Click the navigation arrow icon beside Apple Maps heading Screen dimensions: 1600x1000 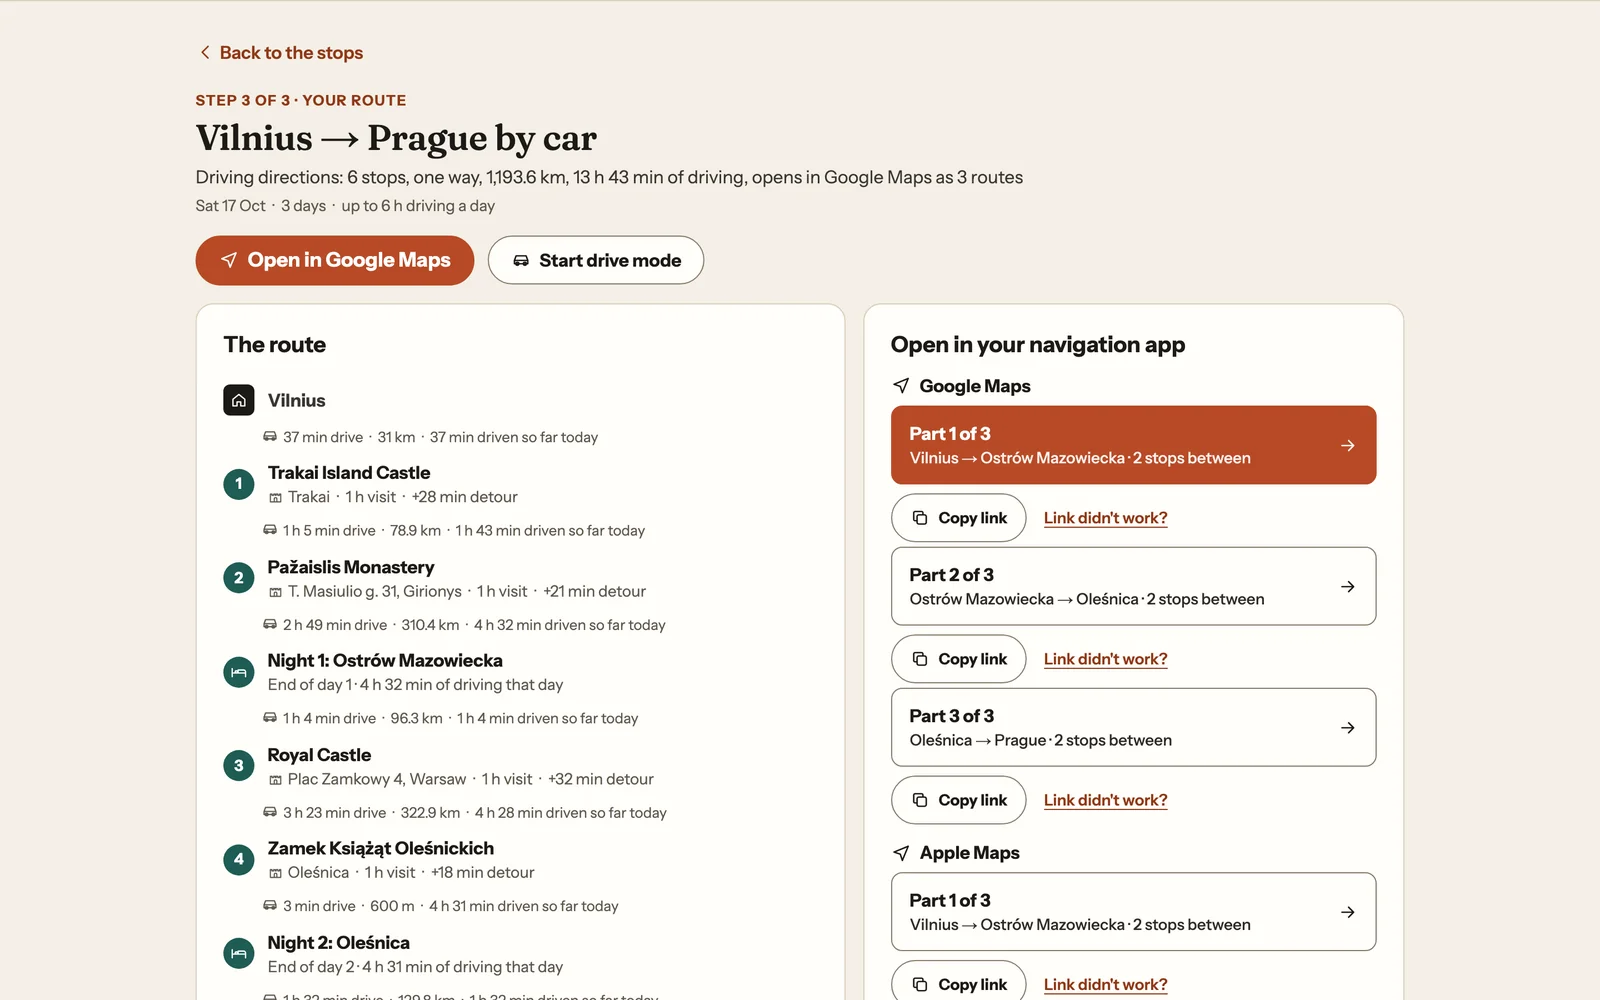click(x=901, y=853)
